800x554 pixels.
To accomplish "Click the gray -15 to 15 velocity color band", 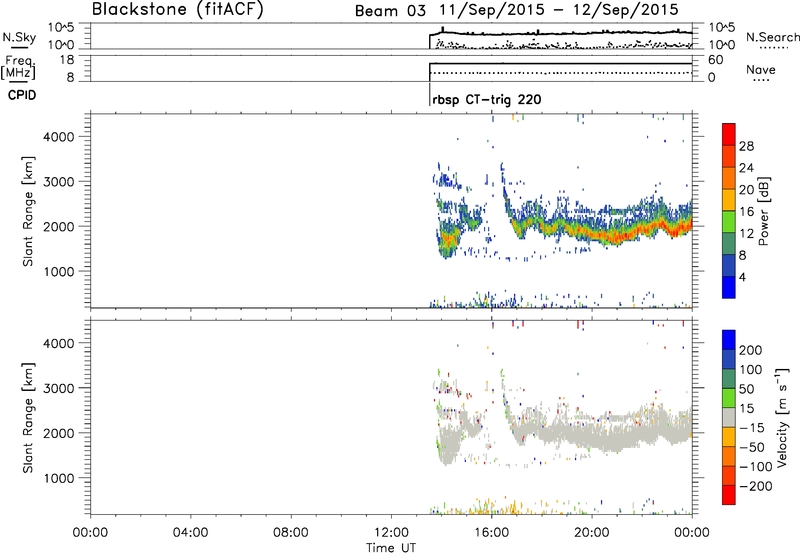I will (729, 417).
